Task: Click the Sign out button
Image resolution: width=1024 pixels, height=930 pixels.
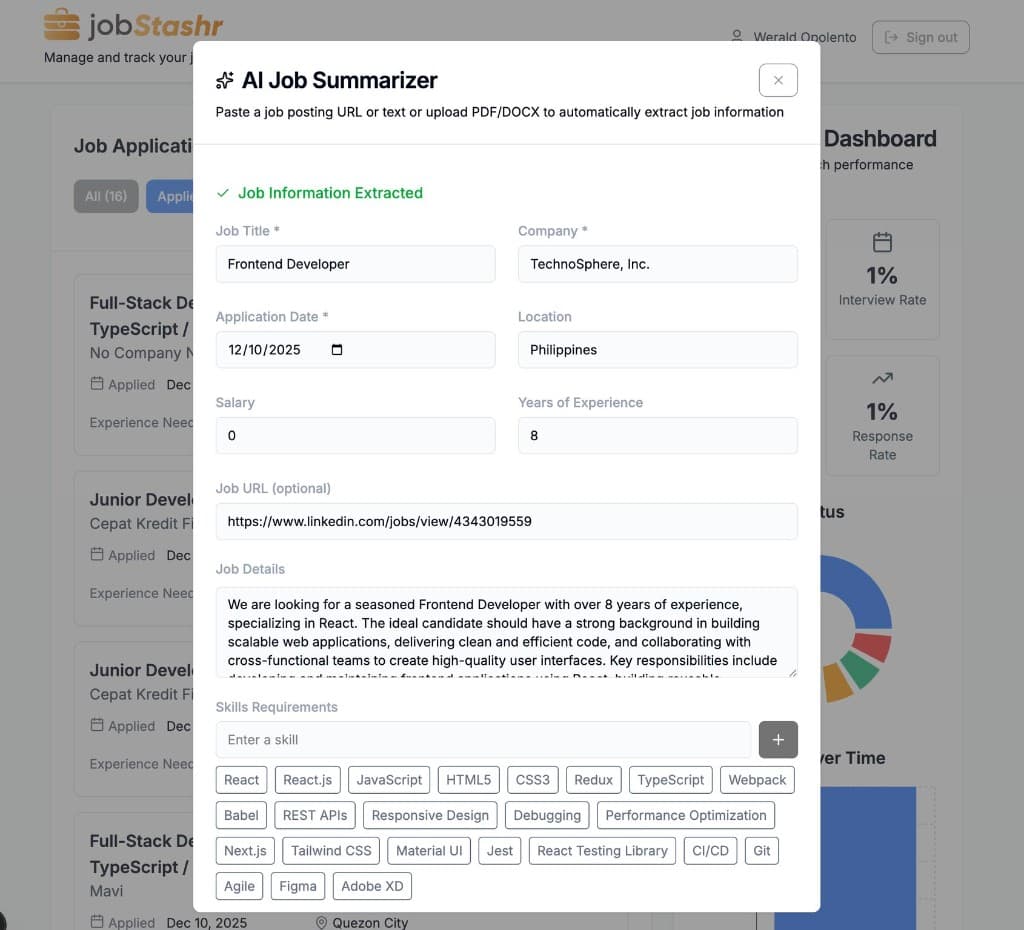Action: click(x=920, y=37)
